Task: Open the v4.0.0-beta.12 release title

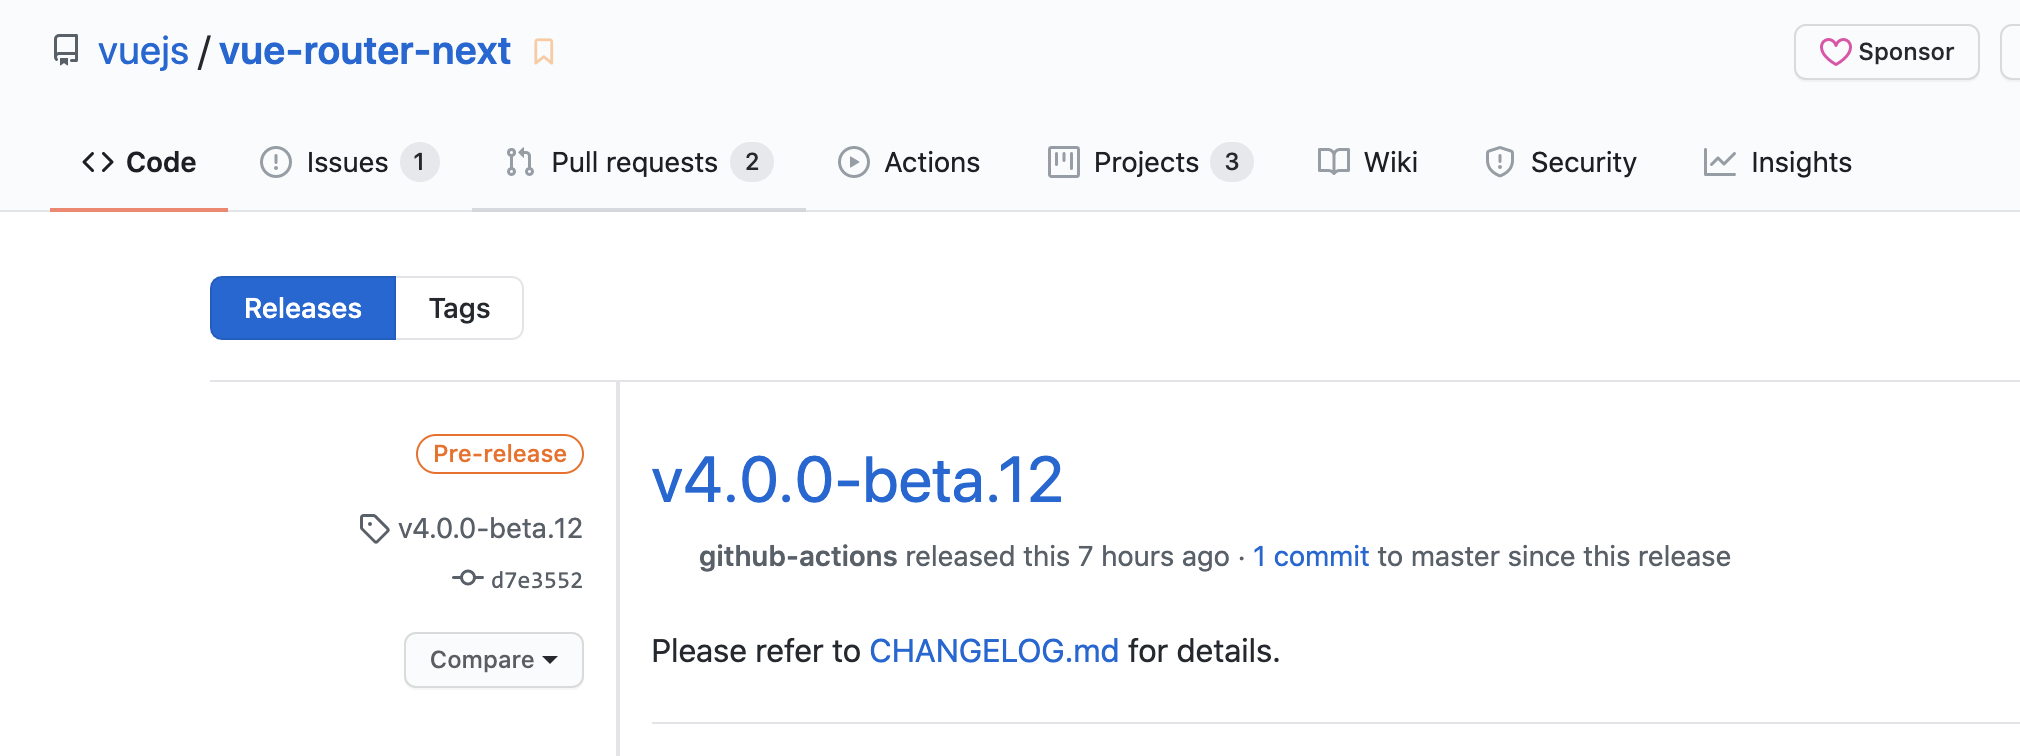Action: pyautogui.click(x=857, y=480)
